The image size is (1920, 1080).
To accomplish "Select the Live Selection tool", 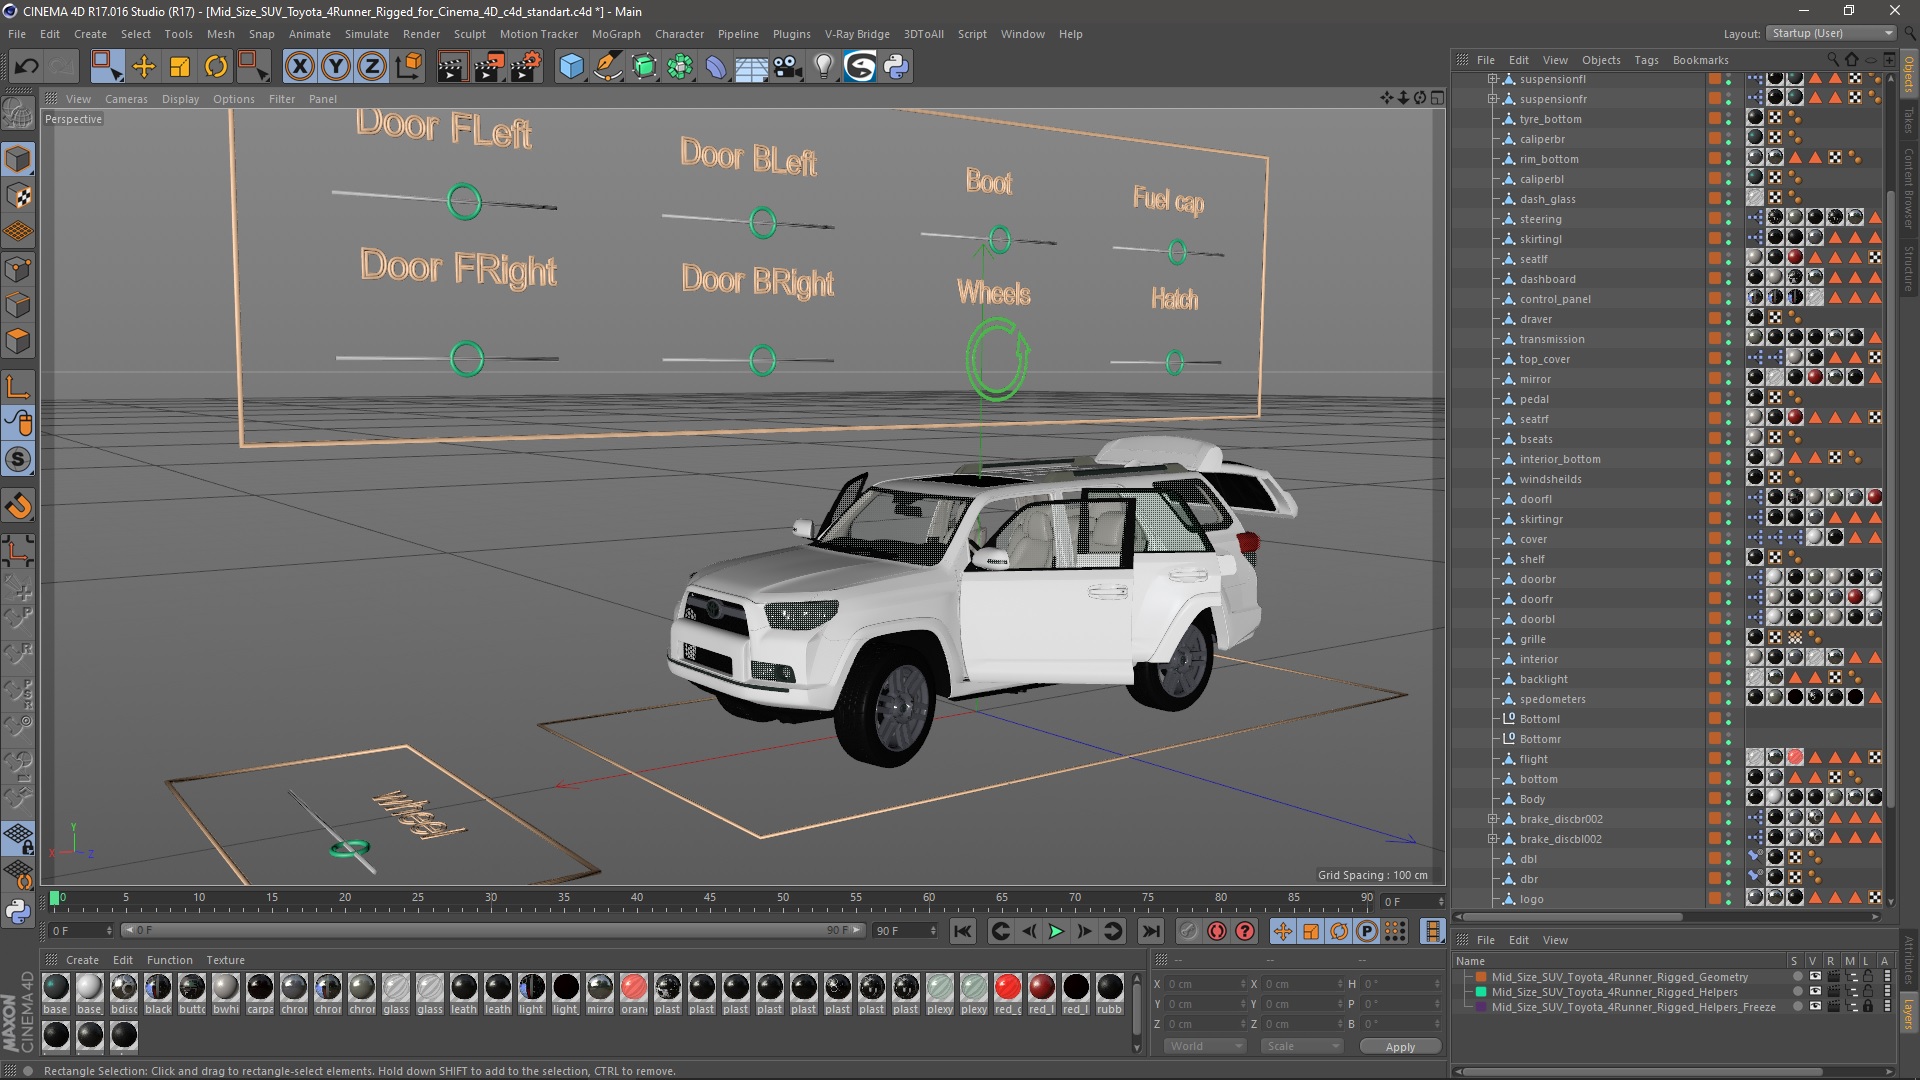I will click(106, 67).
